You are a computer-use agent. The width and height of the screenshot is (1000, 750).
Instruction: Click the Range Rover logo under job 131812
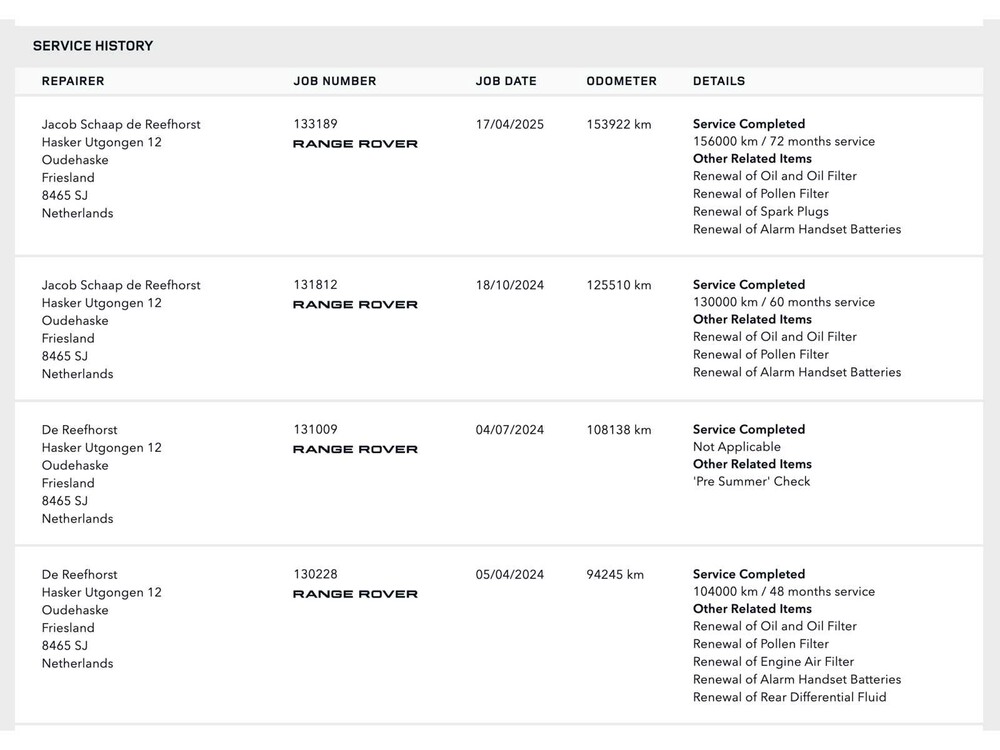pos(355,305)
